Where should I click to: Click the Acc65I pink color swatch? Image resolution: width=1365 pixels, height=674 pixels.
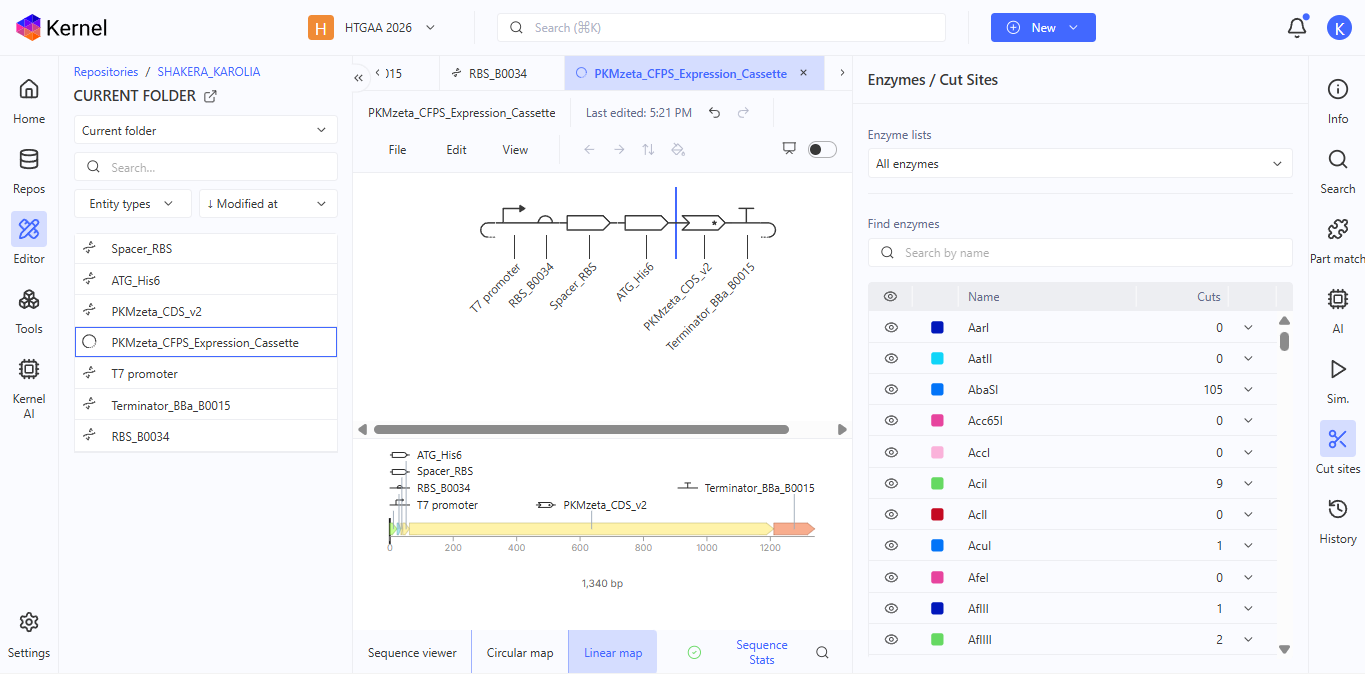point(937,420)
